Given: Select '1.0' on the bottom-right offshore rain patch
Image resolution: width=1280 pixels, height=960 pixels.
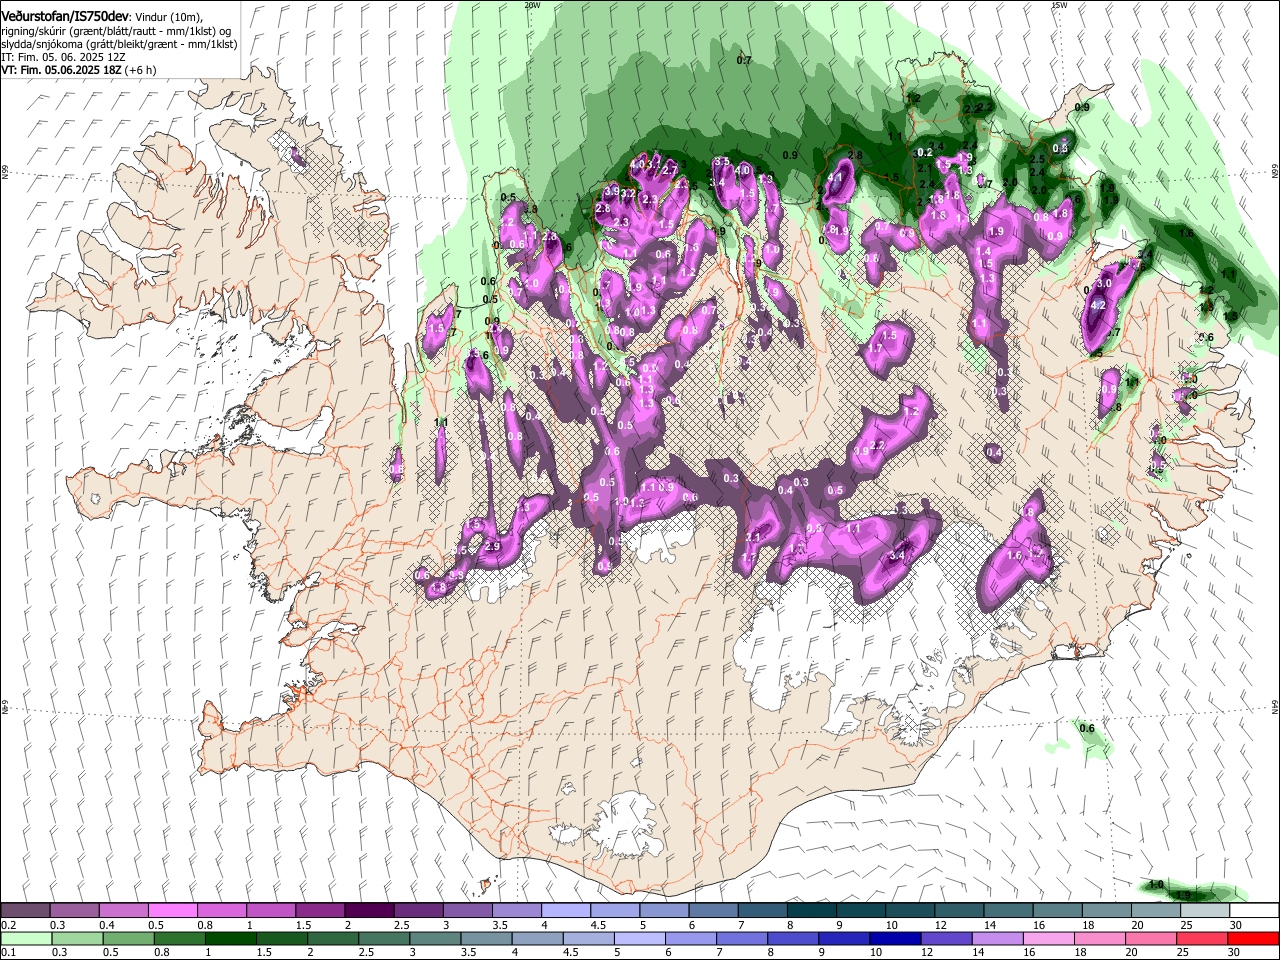Looking at the screenshot, I should click(x=1156, y=885).
